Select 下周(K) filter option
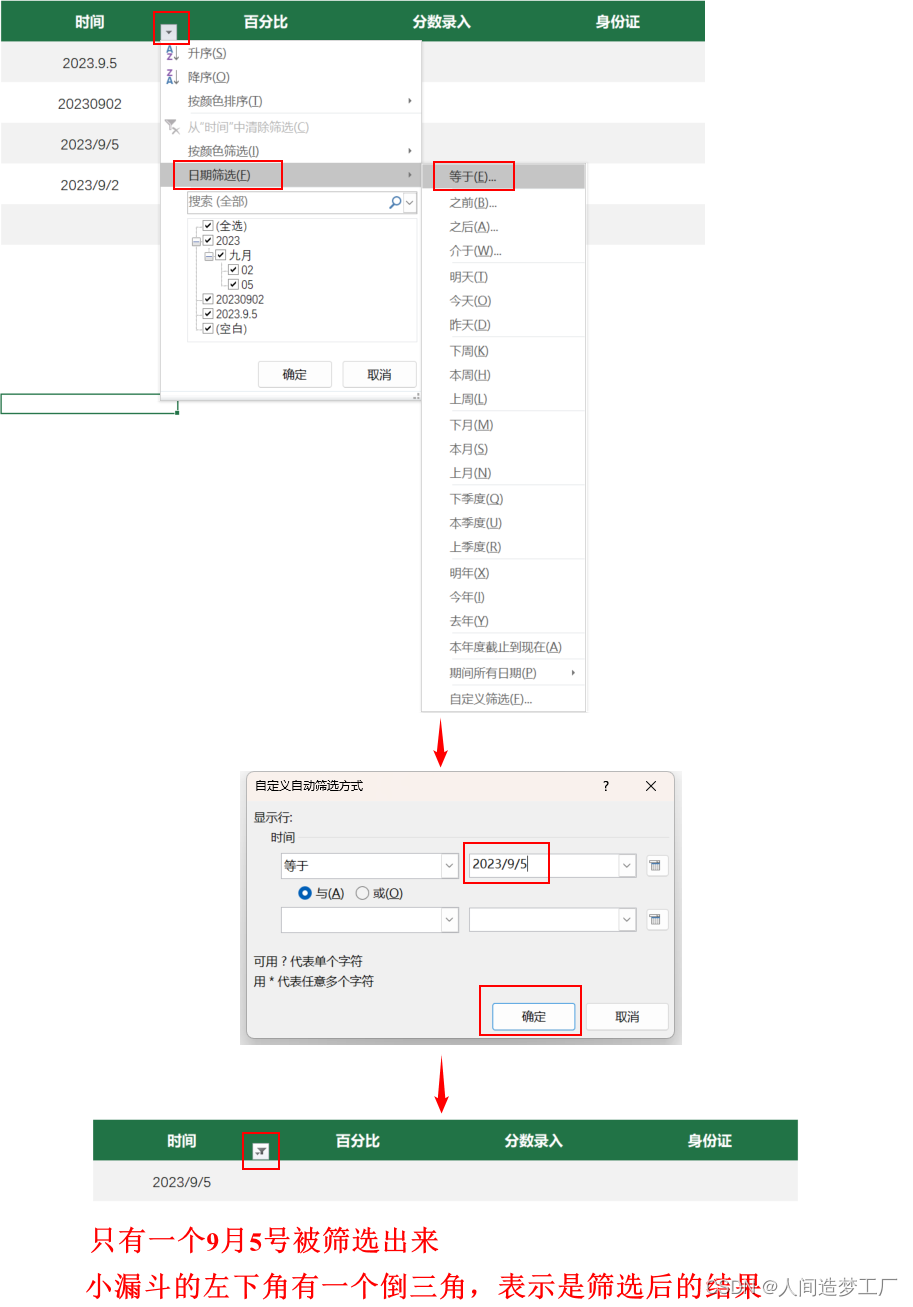Viewport: 913px width, 1307px height. pyautogui.click(x=503, y=351)
